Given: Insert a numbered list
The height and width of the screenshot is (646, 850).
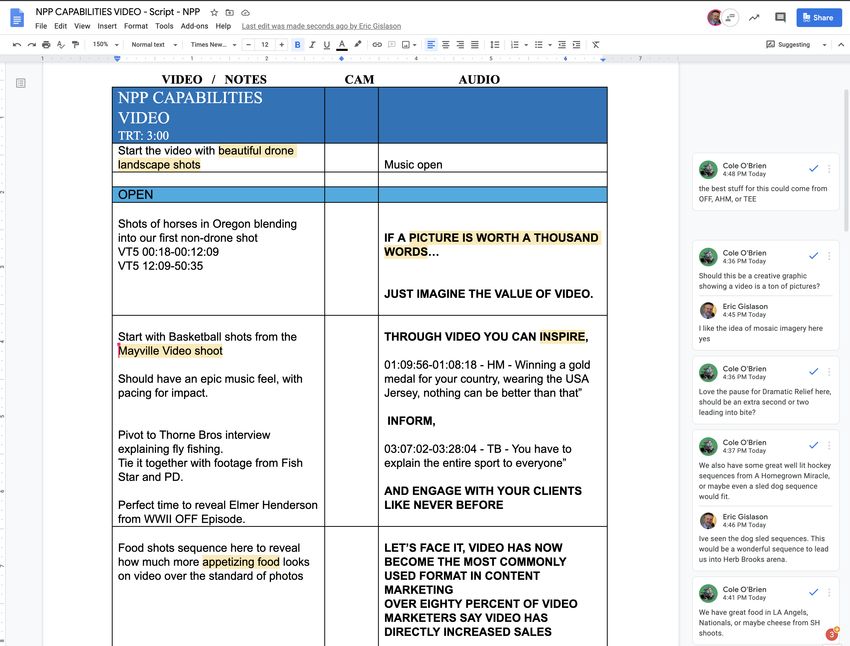Looking at the screenshot, I should [514, 44].
